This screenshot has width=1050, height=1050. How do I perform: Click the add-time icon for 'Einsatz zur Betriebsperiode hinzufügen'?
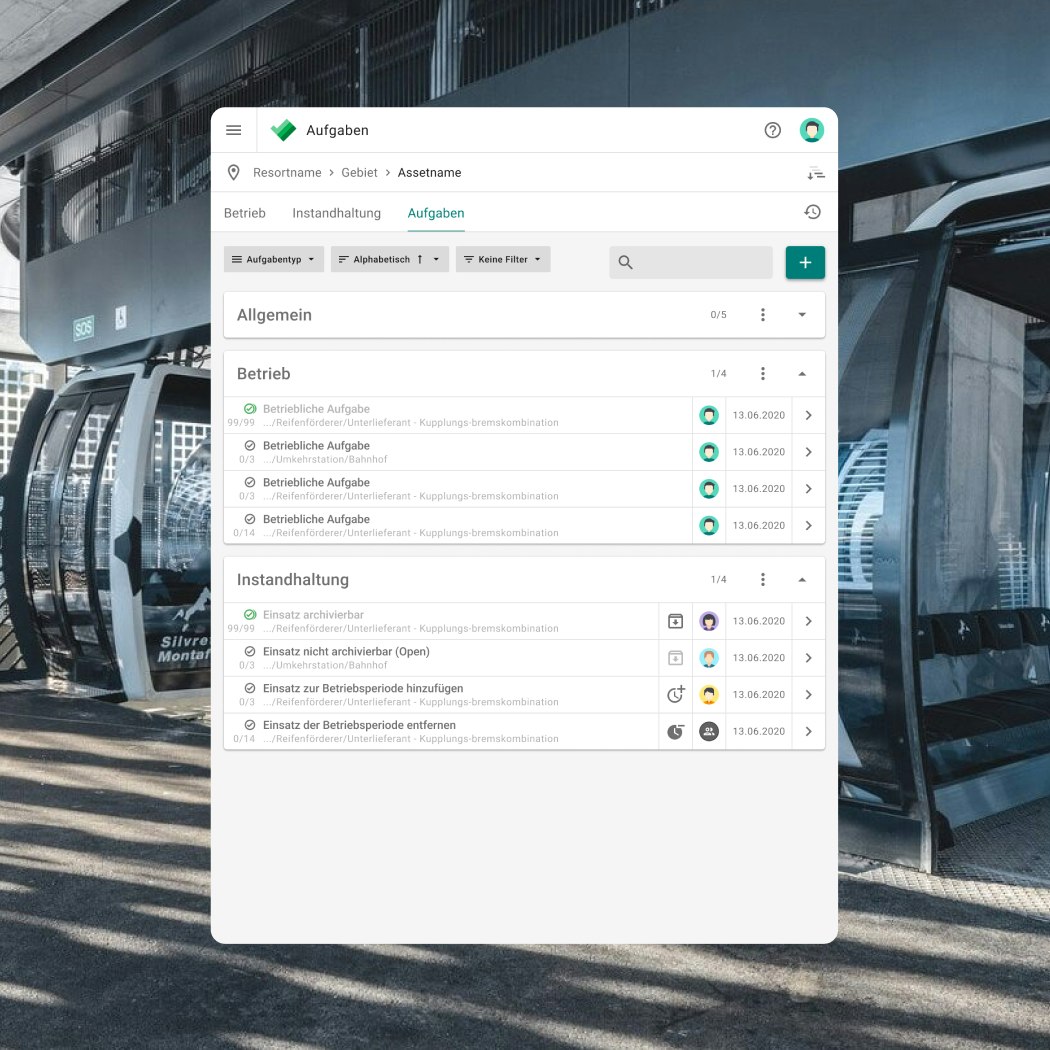pos(675,694)
